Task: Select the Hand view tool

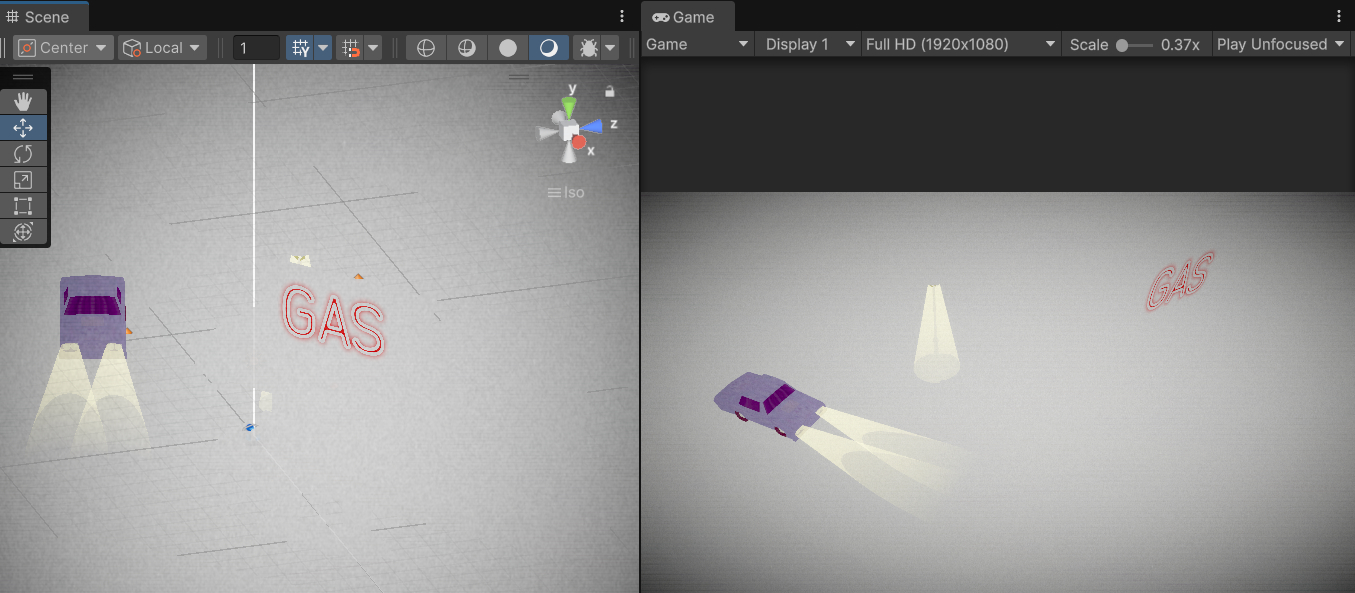Action: [x=23, y=101]
